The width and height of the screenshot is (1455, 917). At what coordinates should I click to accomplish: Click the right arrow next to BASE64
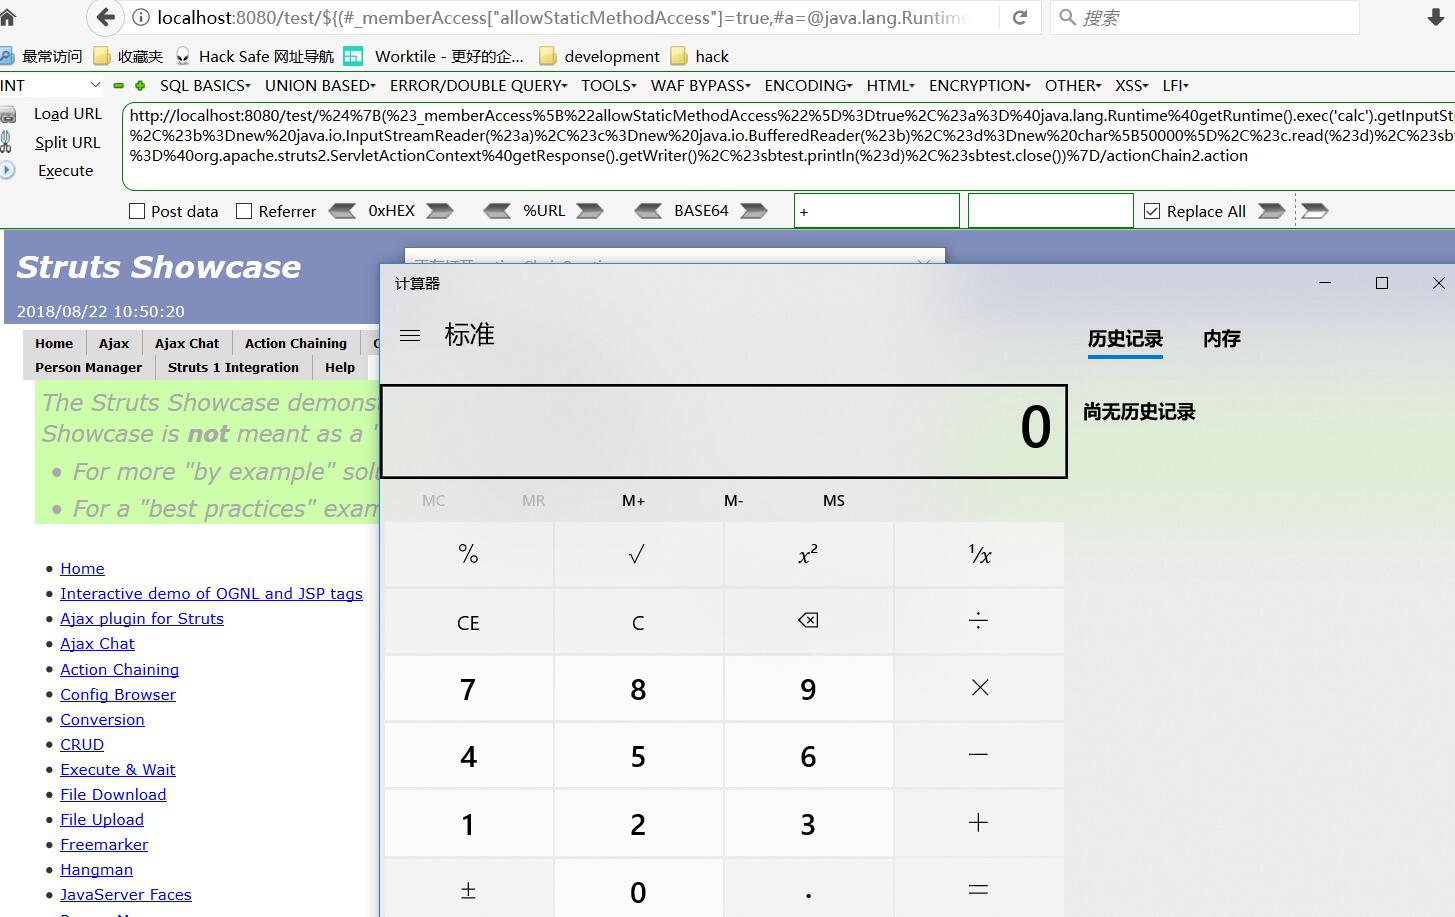pos(754,211)
